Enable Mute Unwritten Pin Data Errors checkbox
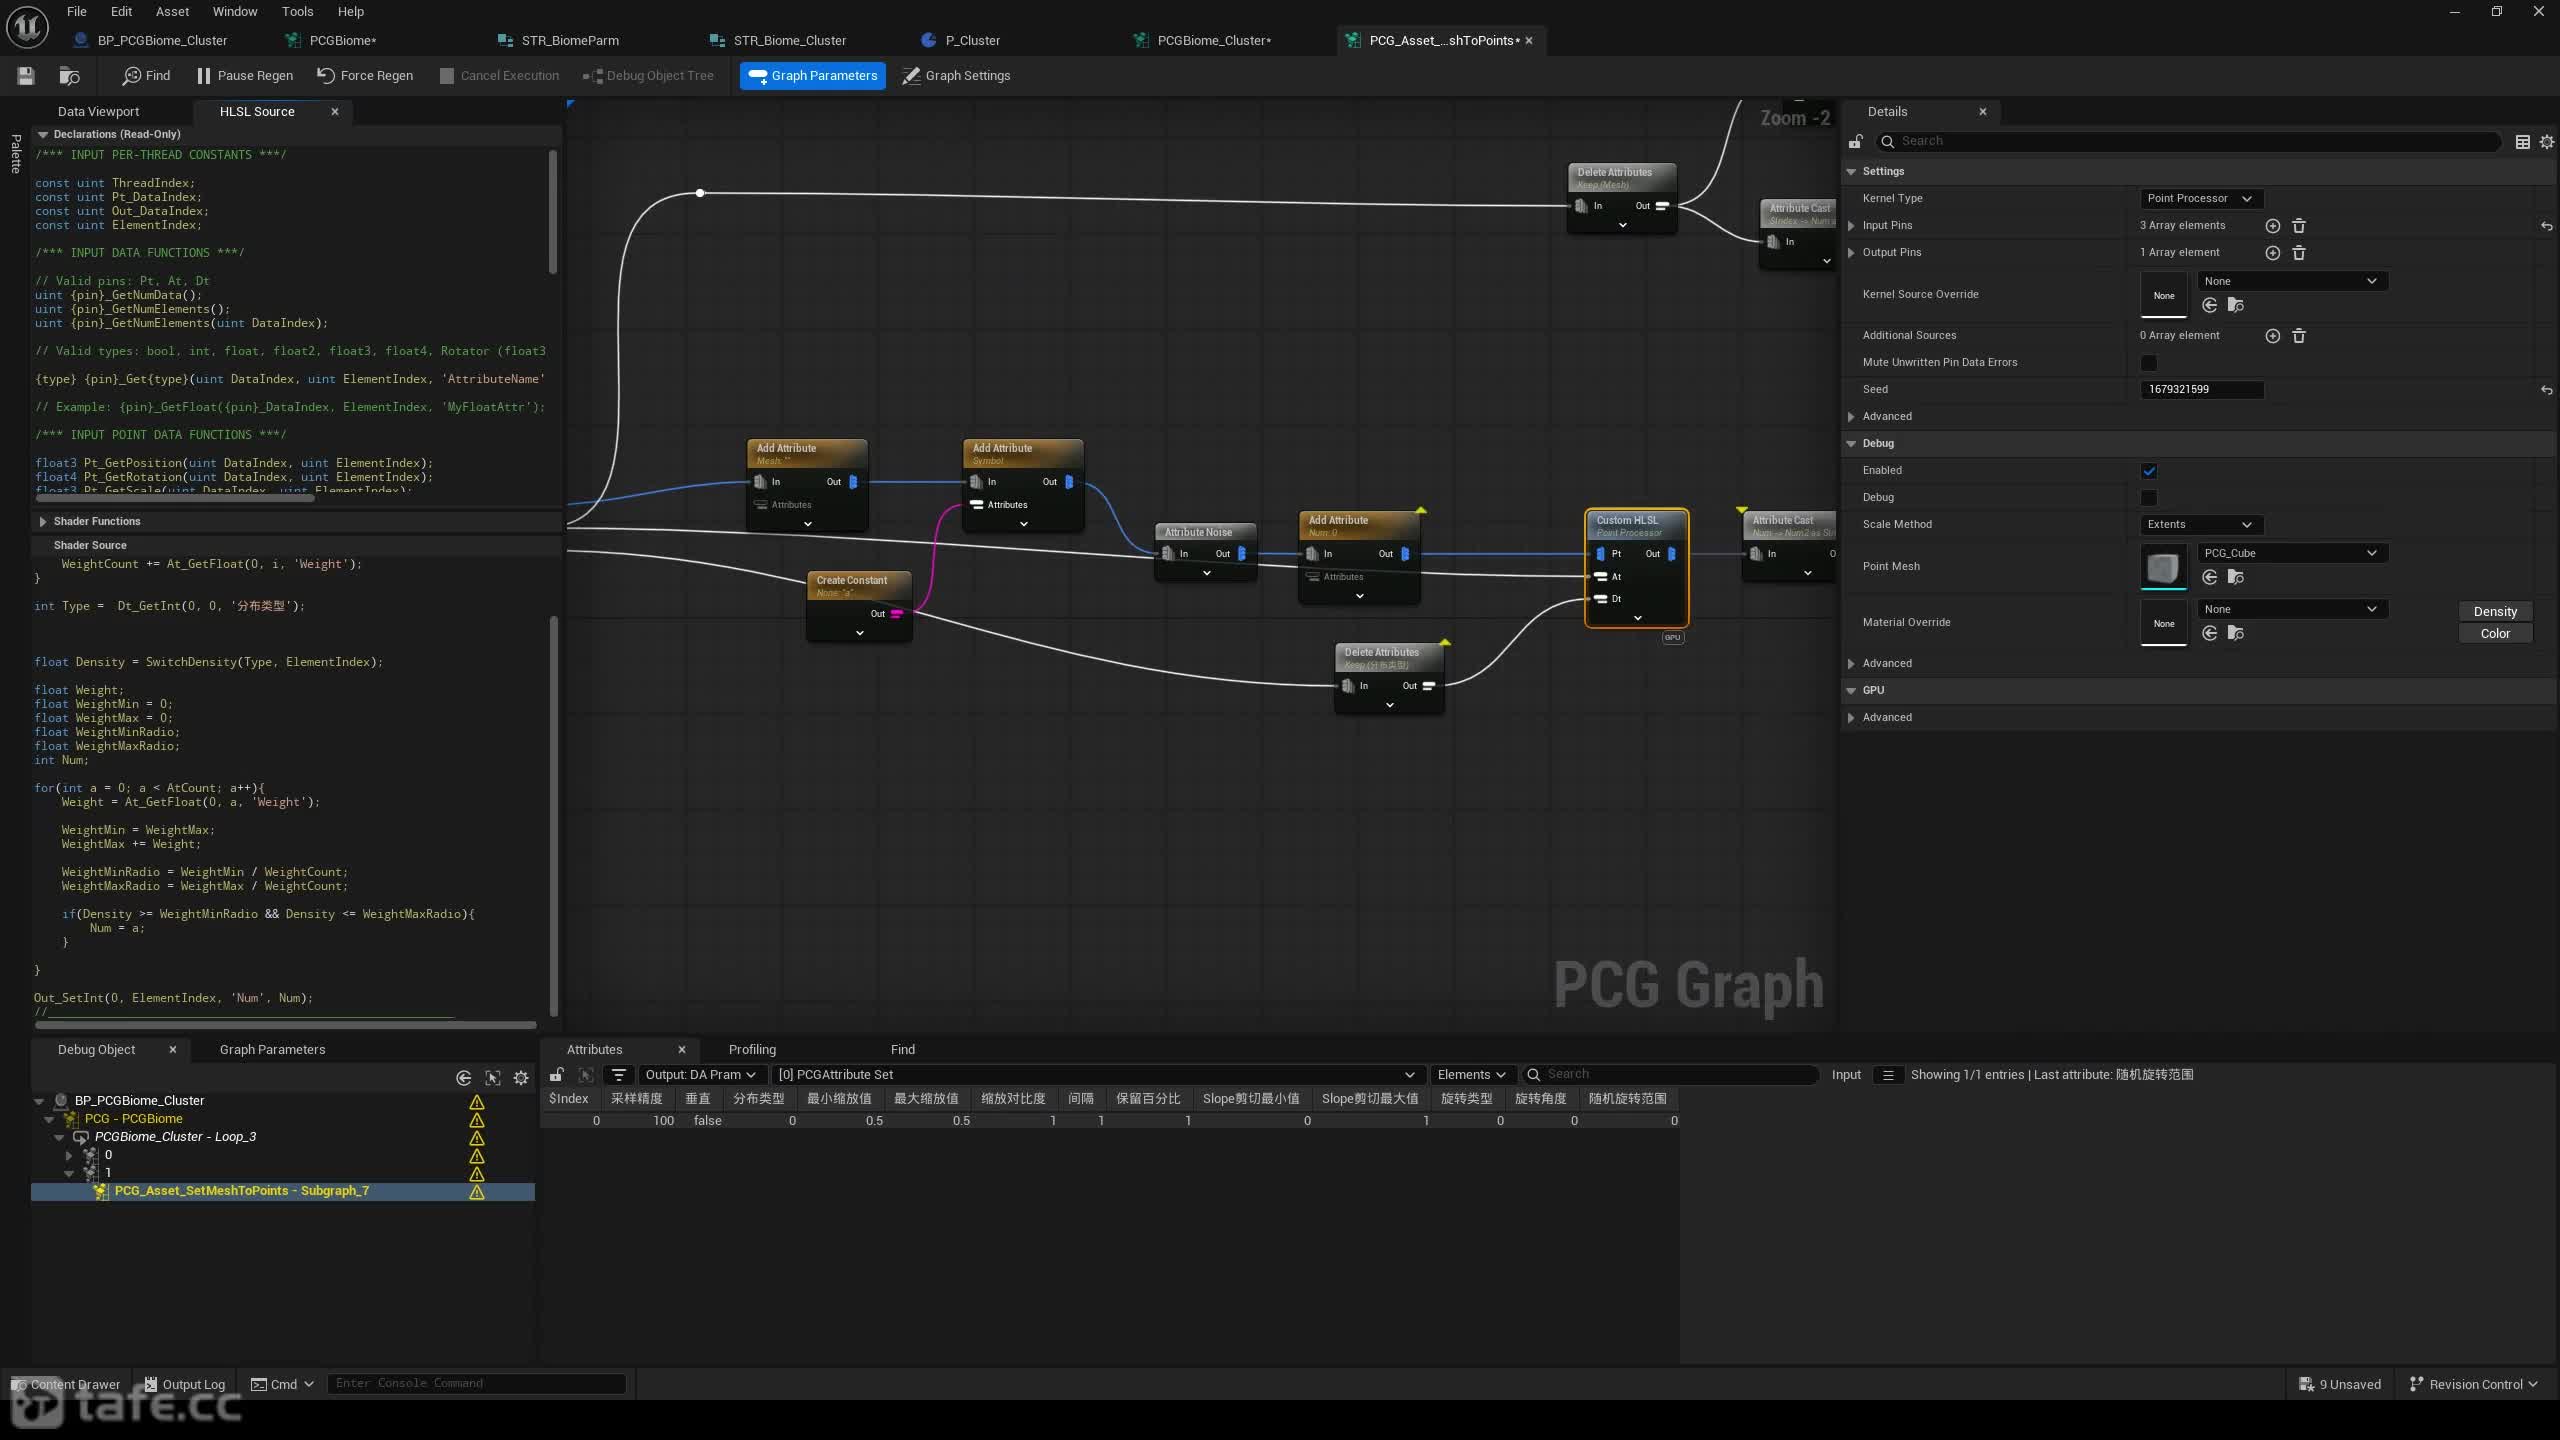The image size is (2560, 1440). pyautogui.click(x=2148, y=362)
